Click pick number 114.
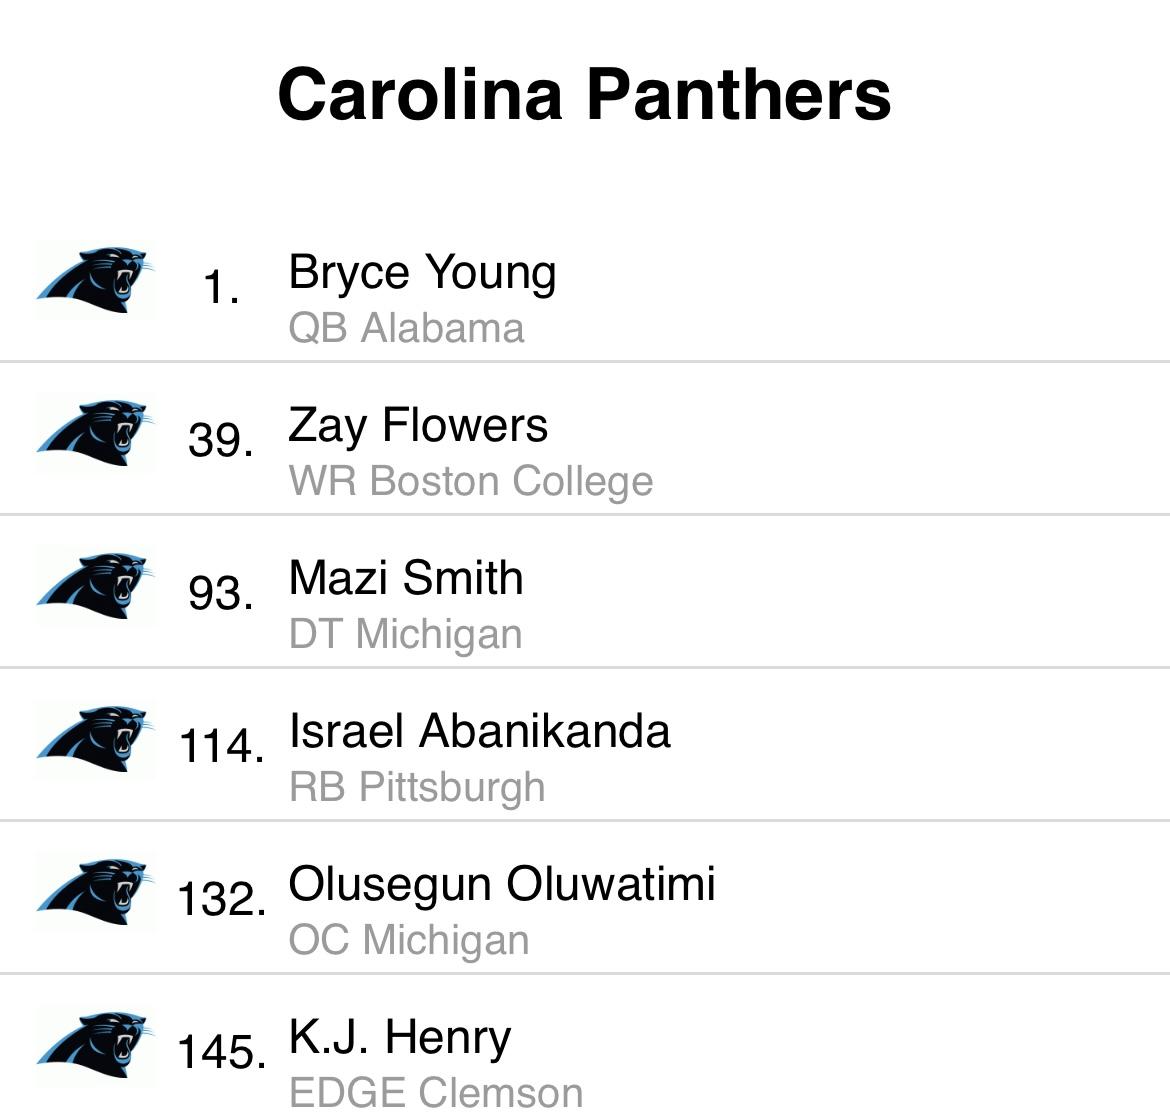This screenshot has width=1170, height=1117. point(222,746)
